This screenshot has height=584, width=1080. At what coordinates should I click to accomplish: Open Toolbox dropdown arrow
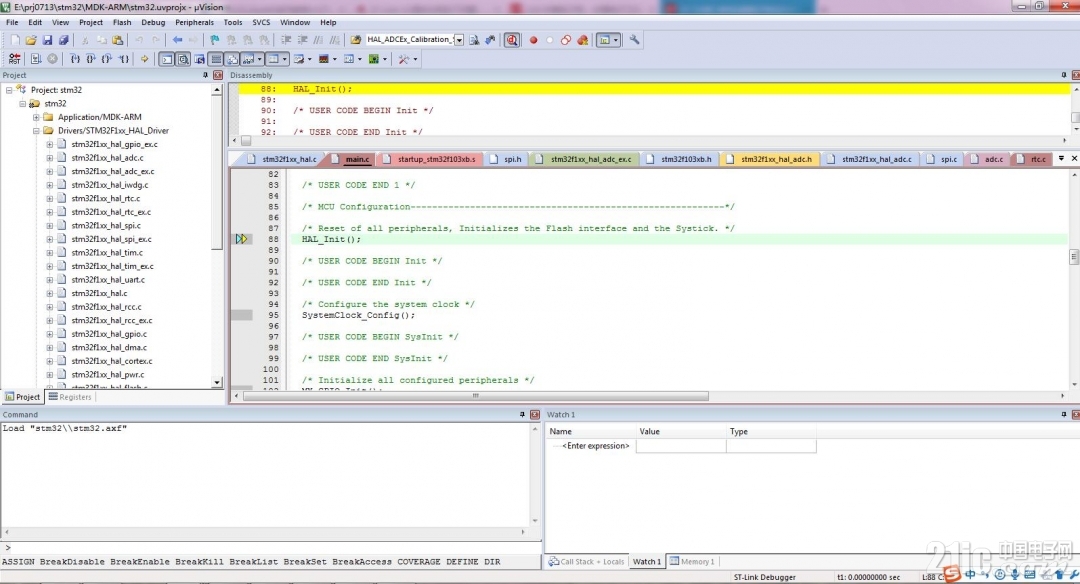coord(415,59)
